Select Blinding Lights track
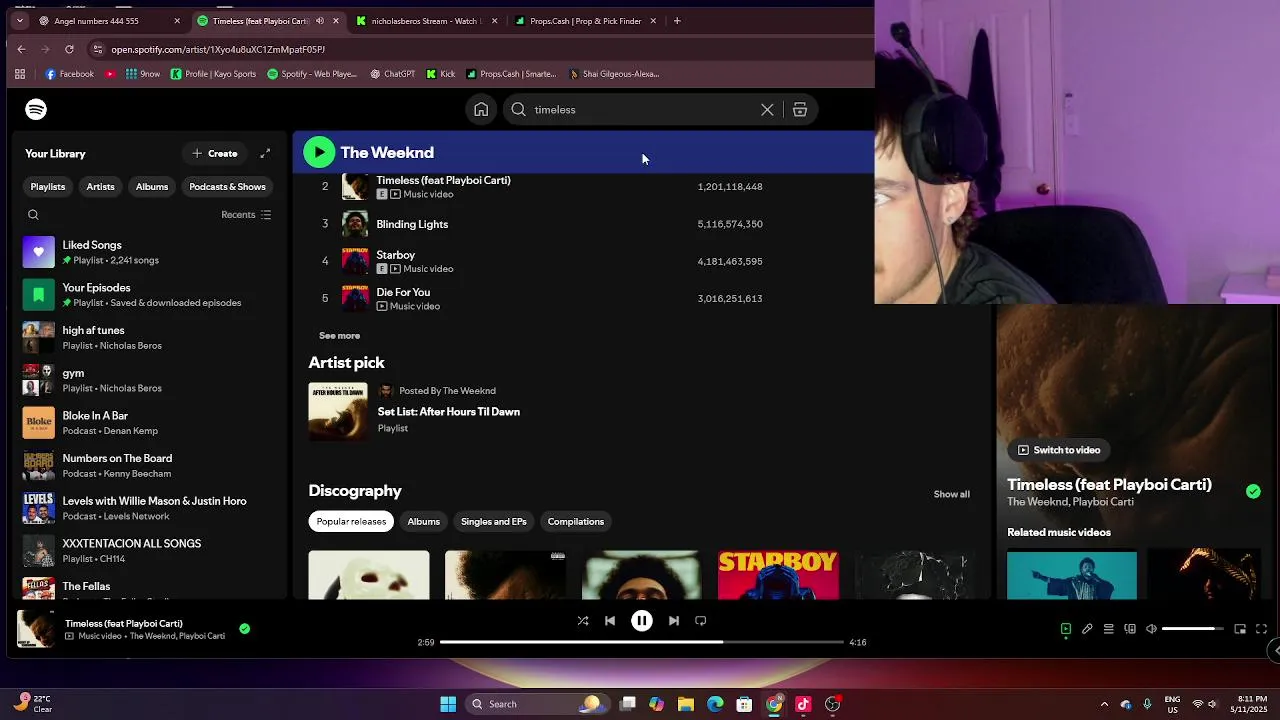 412,225
